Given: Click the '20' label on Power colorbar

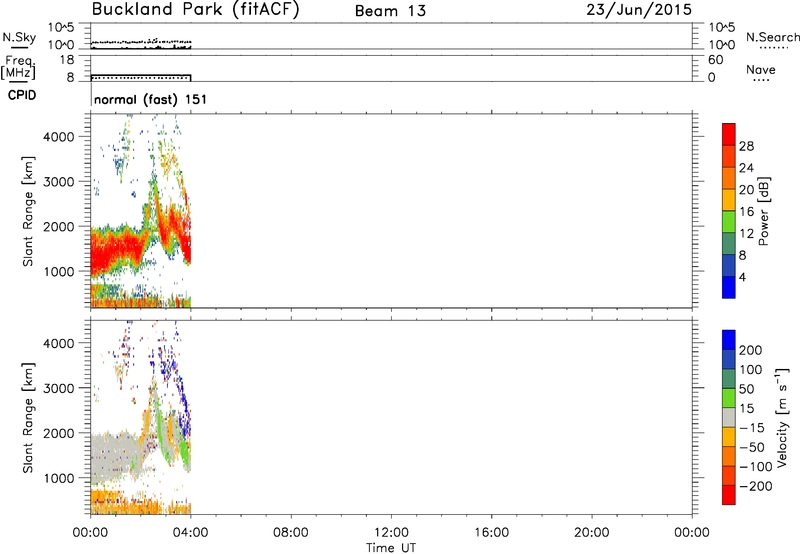Looking at the screenshot, I should (x=746, y=190).
